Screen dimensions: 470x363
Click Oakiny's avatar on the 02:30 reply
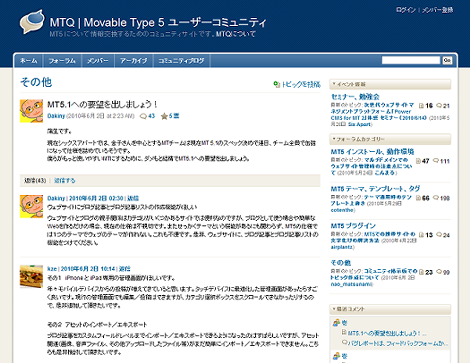[31, 206]
